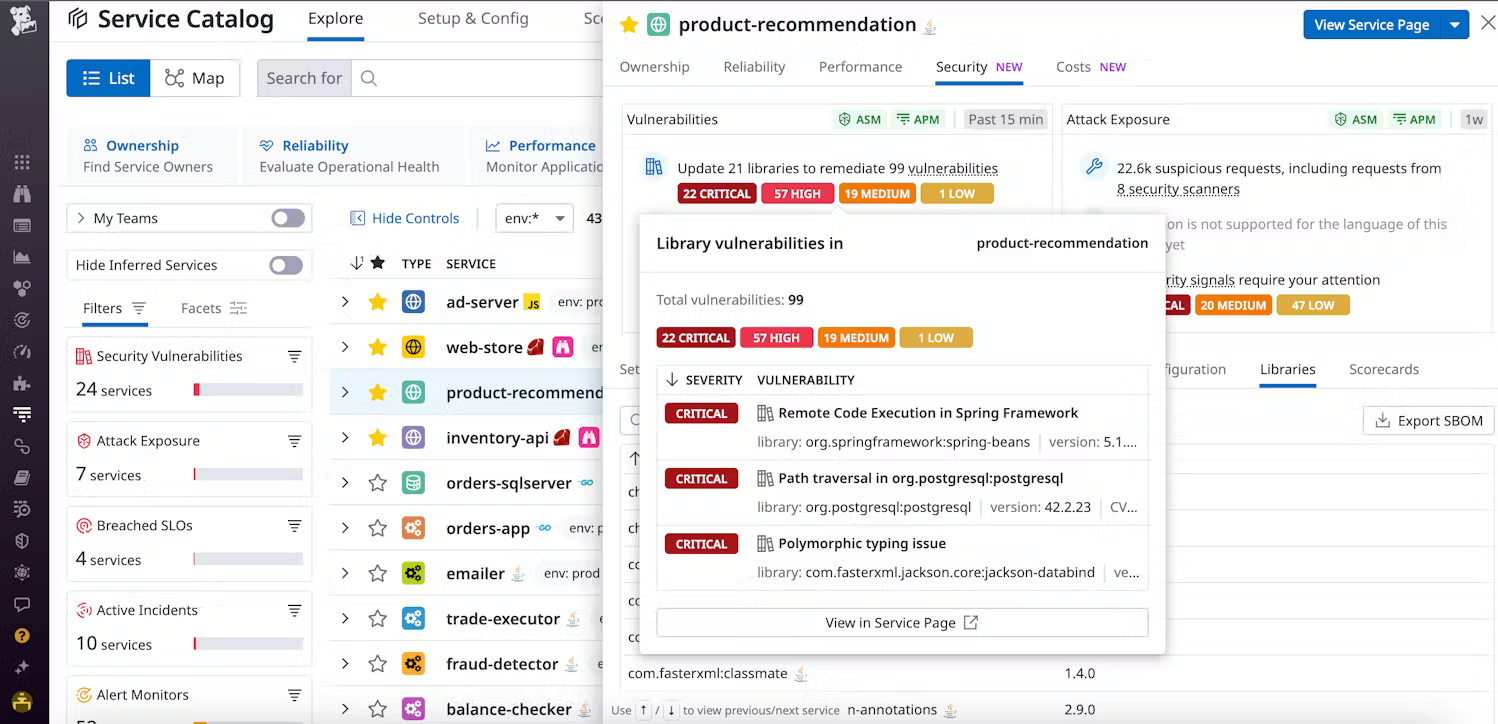Click the emailer service type icon
The height and width of the screenshot is (724, 1498).
coord(414,573)
